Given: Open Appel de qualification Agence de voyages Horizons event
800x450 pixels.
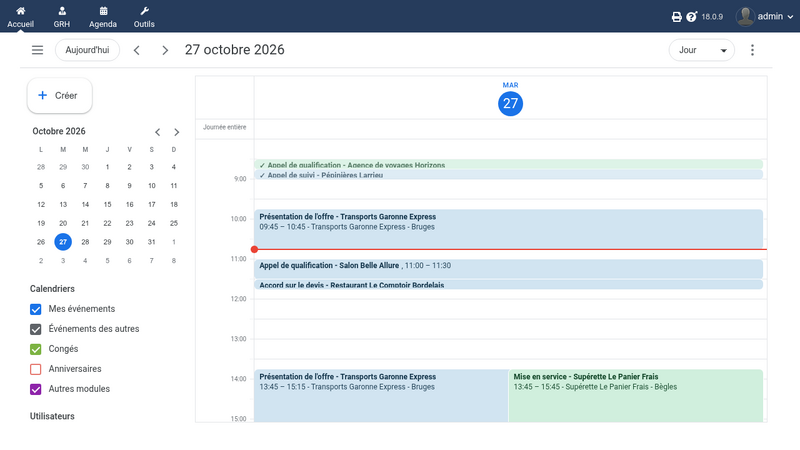Looking at the screenshot, I should pyautogui.click(x=508, y=164).
